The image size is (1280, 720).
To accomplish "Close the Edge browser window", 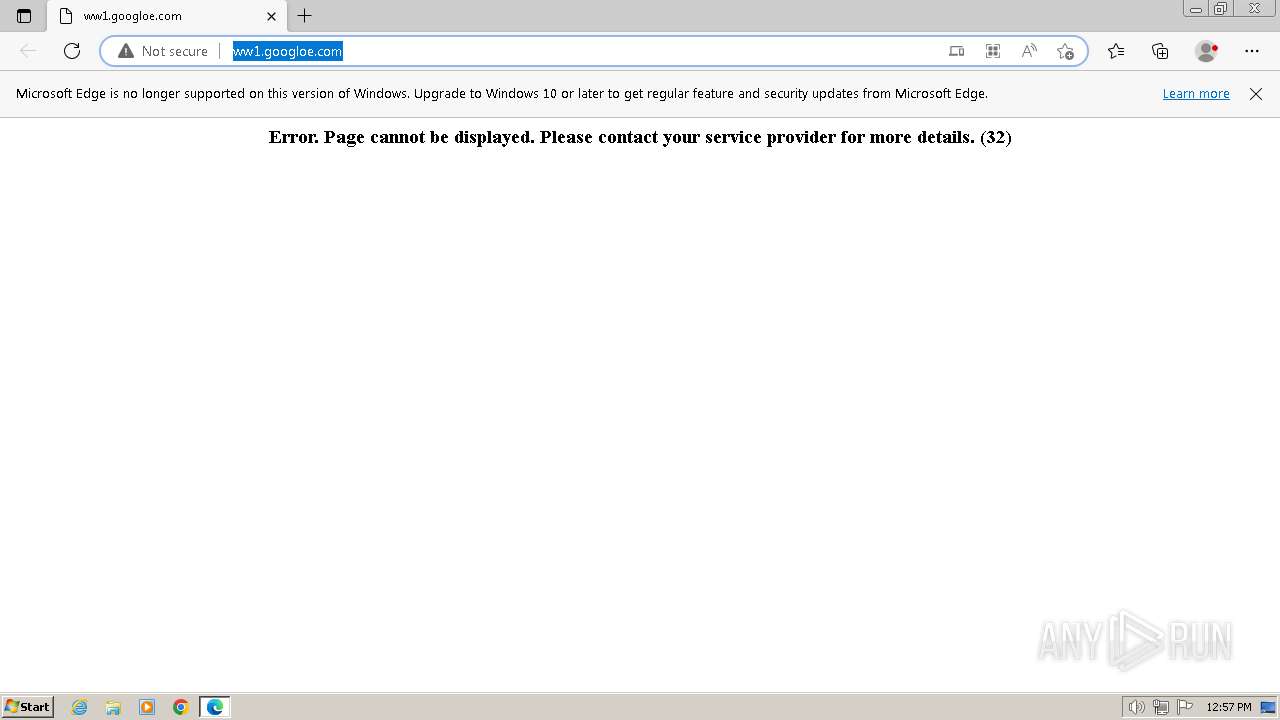I will click(x=1254, y=9).
